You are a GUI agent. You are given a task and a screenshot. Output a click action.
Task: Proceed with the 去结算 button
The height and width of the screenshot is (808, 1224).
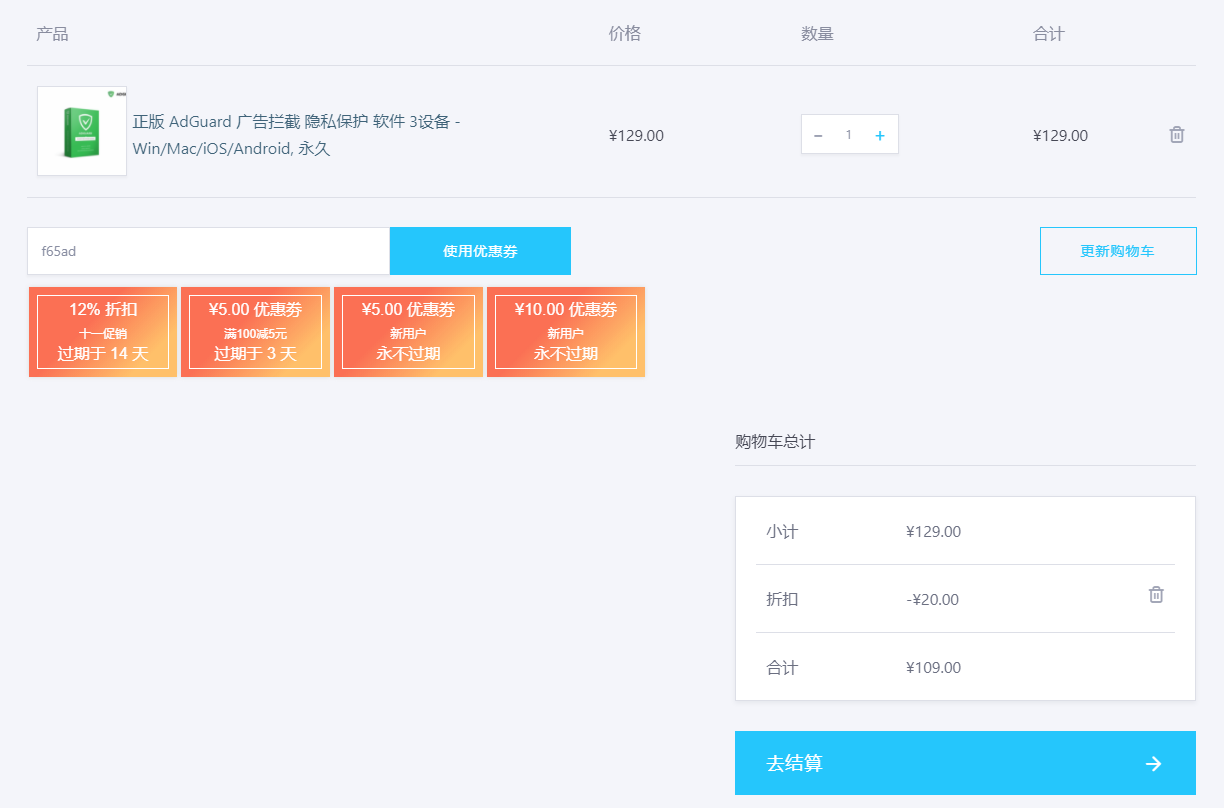click(x=930, y=763)
